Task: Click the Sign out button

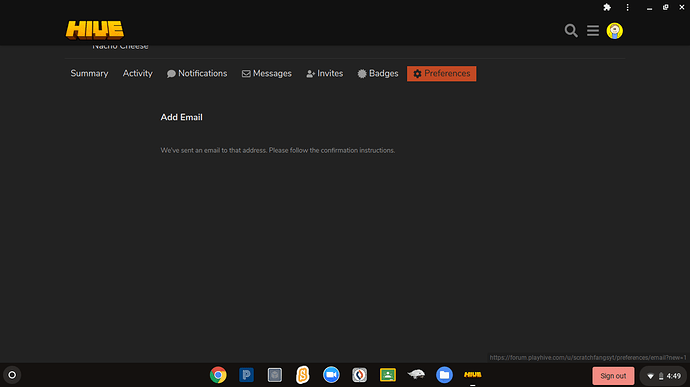Action: (x=613, y=376)
